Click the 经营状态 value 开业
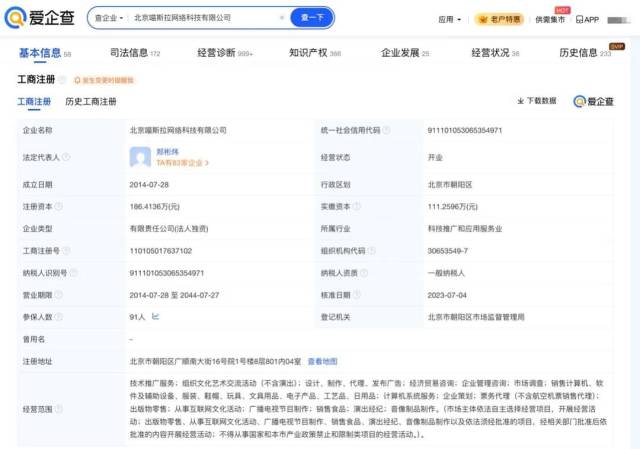640x449 pixels. (x=435, y=157)
